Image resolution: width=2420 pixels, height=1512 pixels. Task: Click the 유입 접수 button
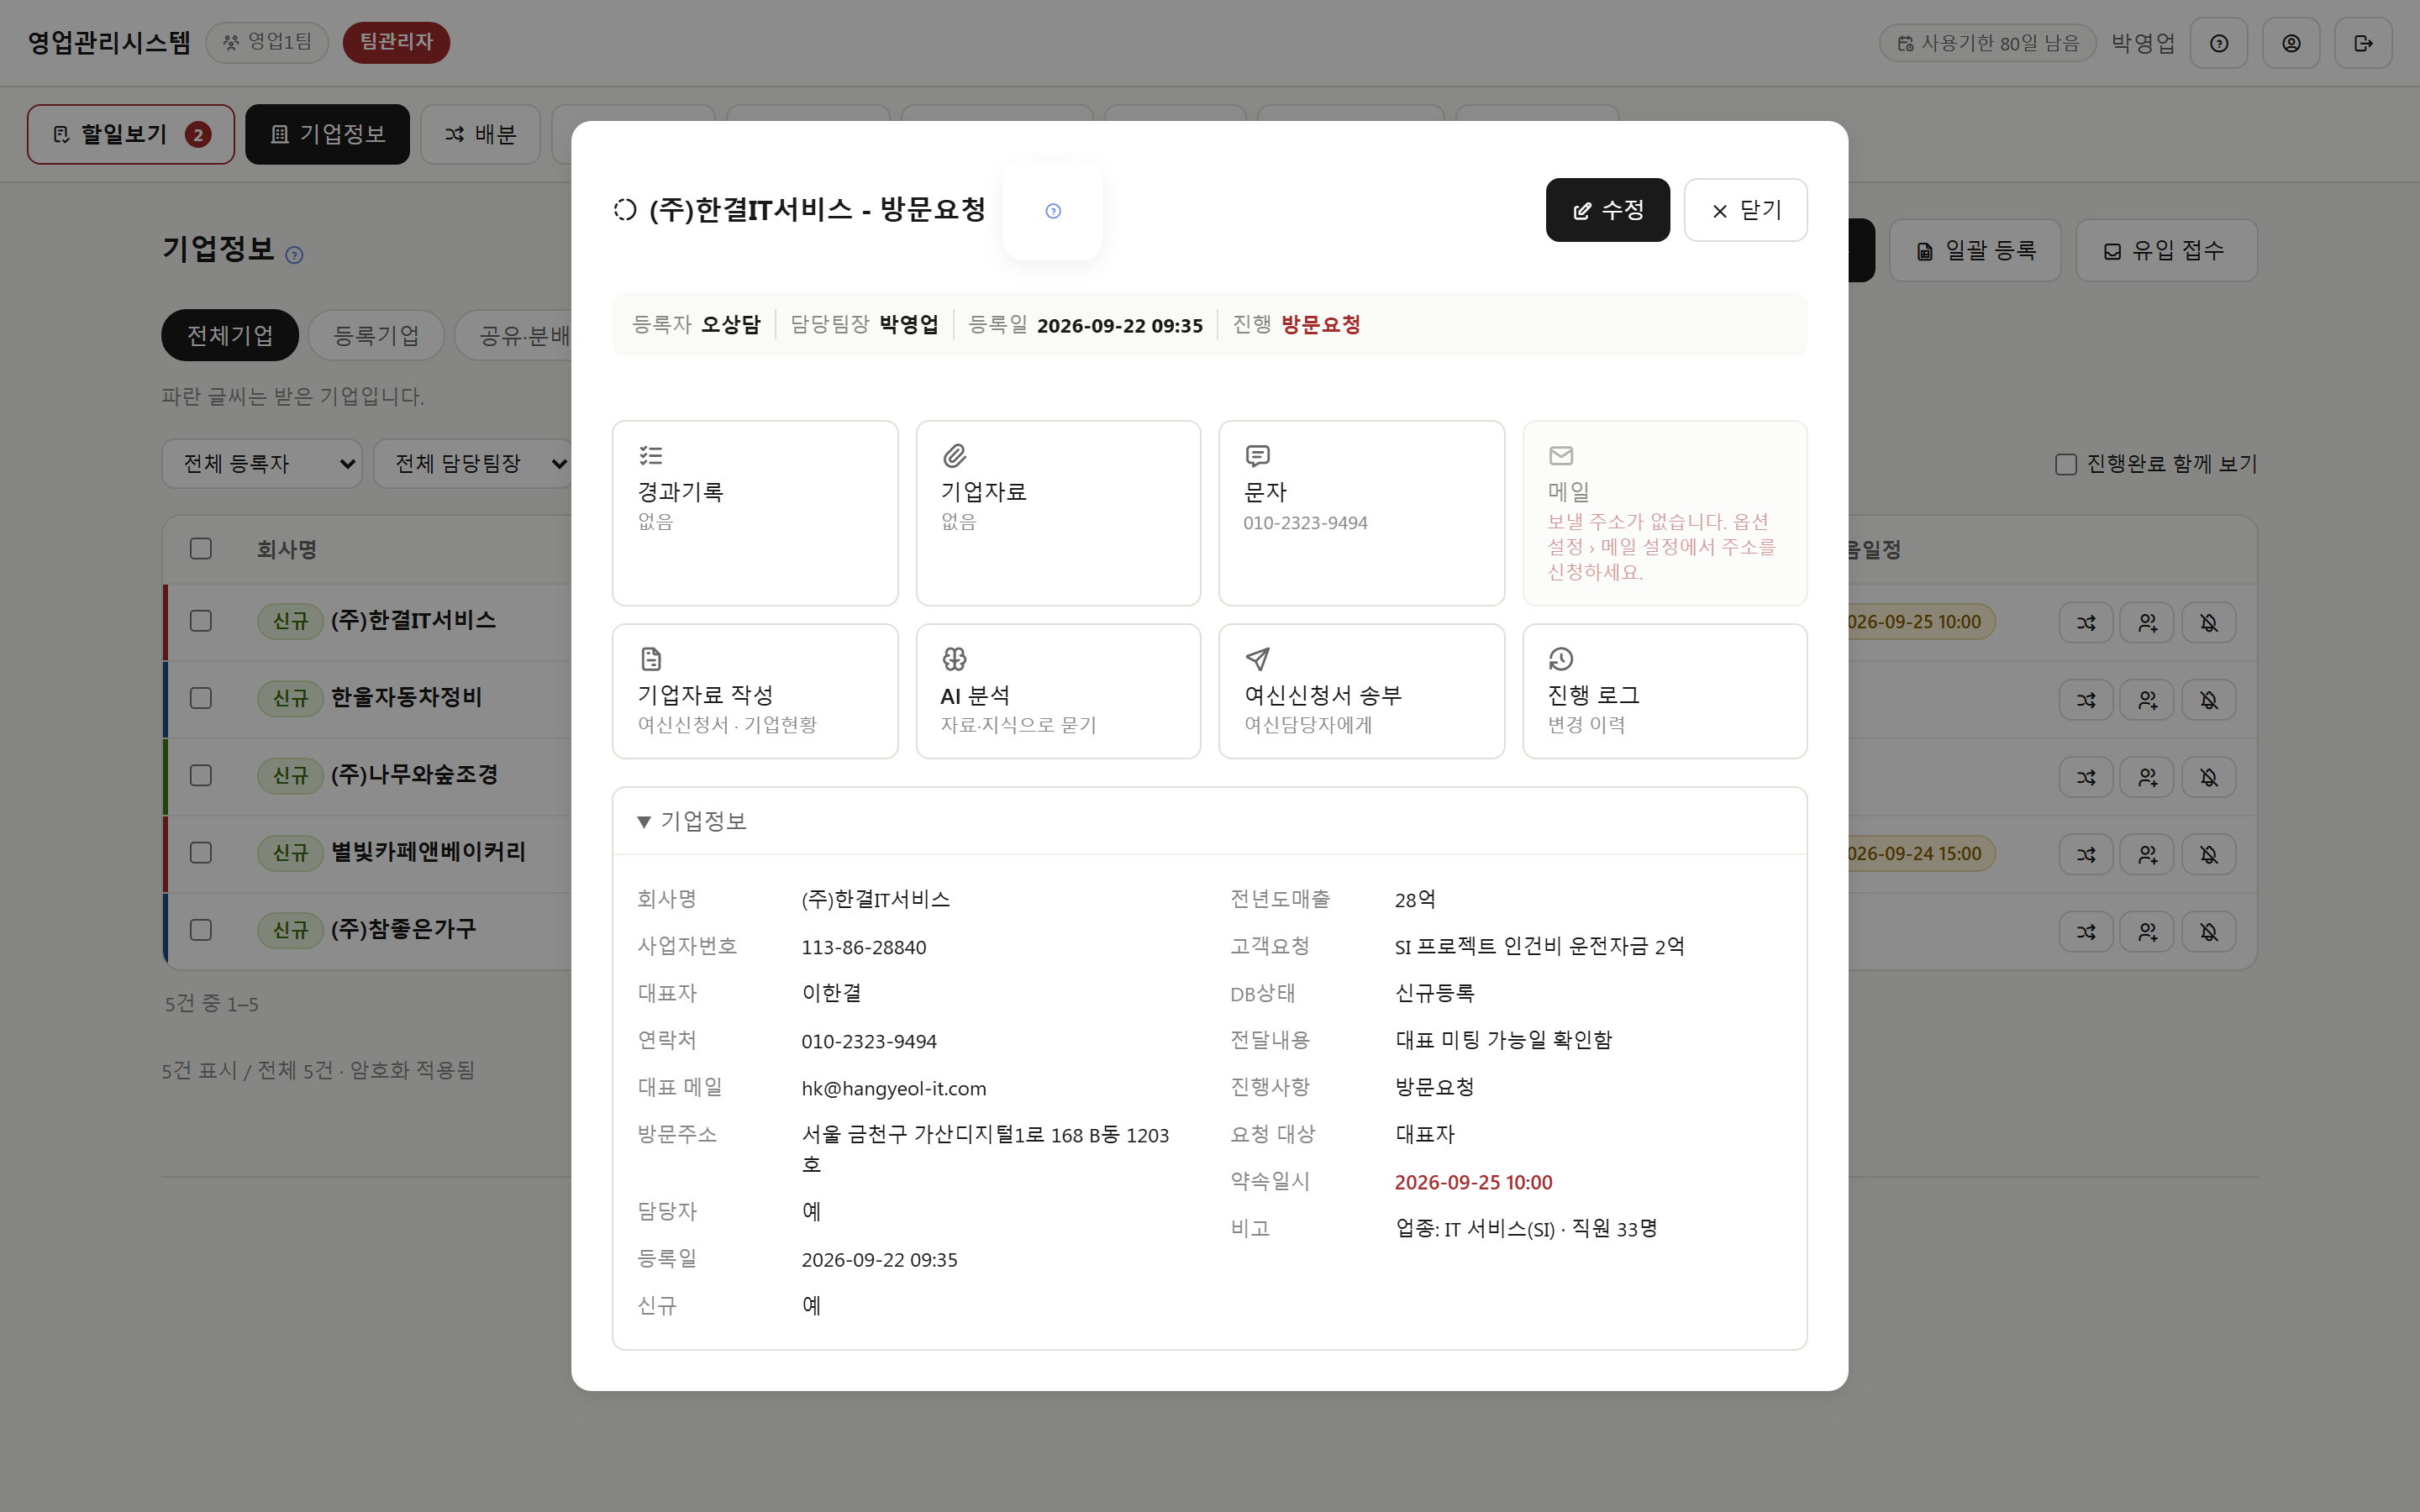click(2166, 251)
